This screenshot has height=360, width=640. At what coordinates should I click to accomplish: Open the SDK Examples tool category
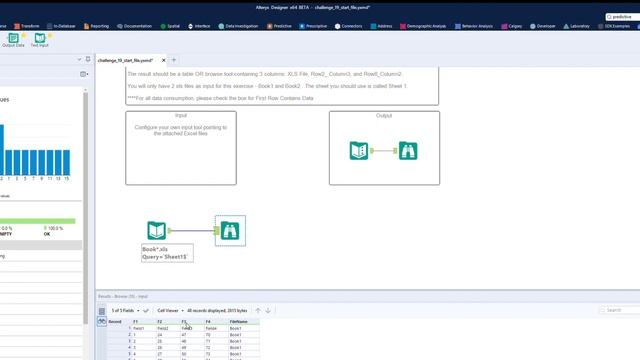point(614,26)
